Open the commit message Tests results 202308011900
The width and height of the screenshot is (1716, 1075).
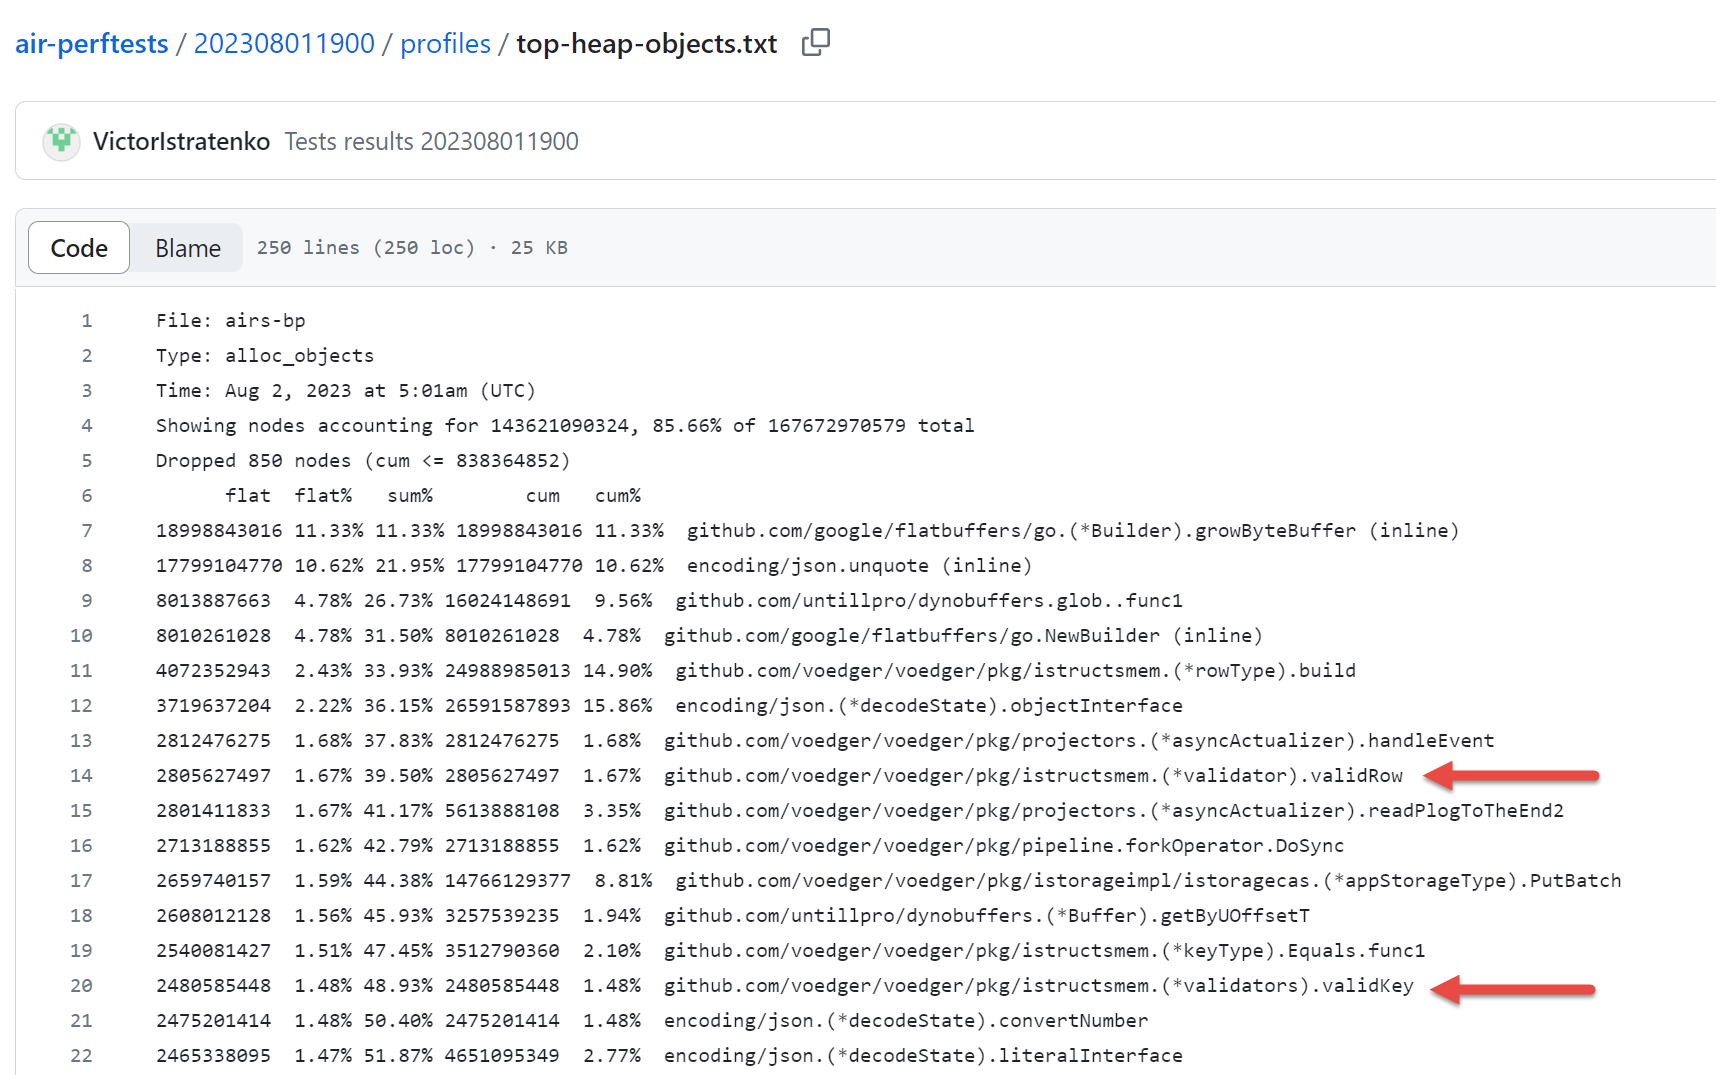[431, 141]
